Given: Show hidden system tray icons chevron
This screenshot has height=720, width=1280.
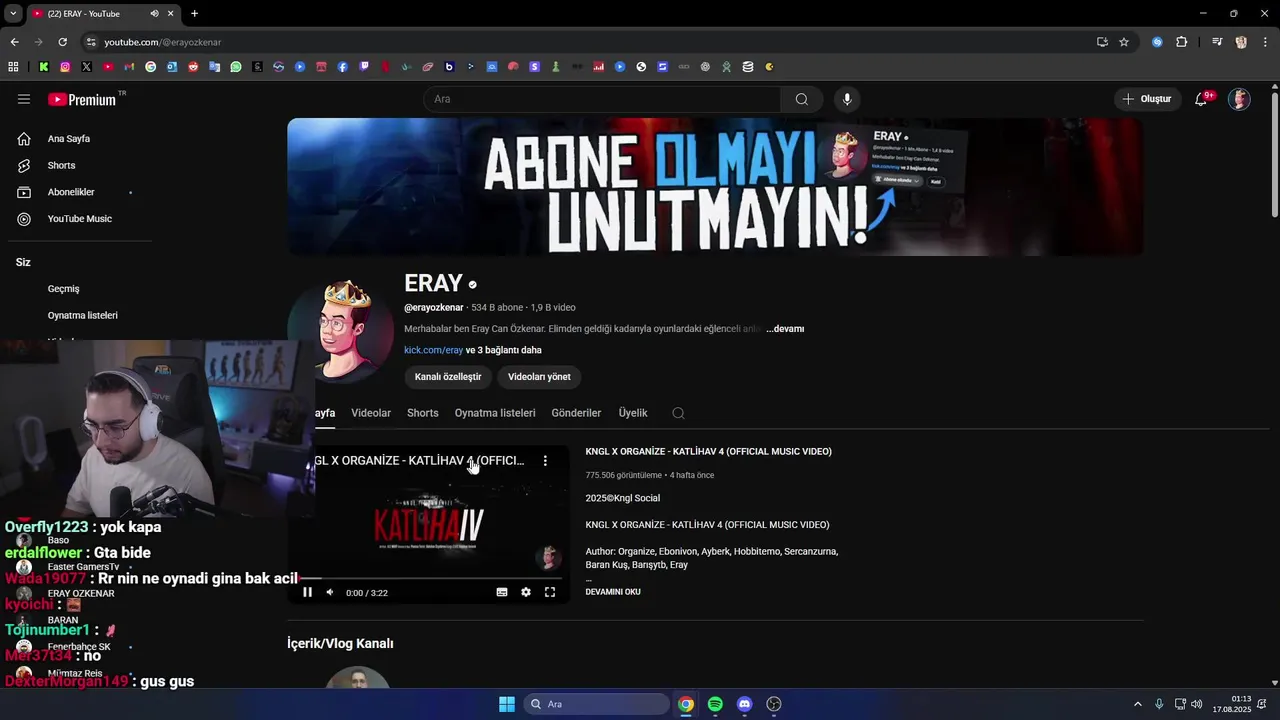Looking at the screenshot, I should (1137, 704).
